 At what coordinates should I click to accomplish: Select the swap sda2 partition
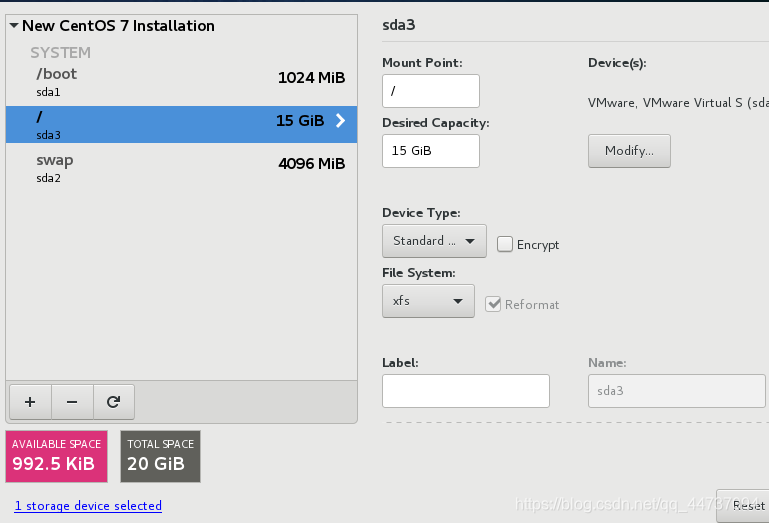point(181,168)
